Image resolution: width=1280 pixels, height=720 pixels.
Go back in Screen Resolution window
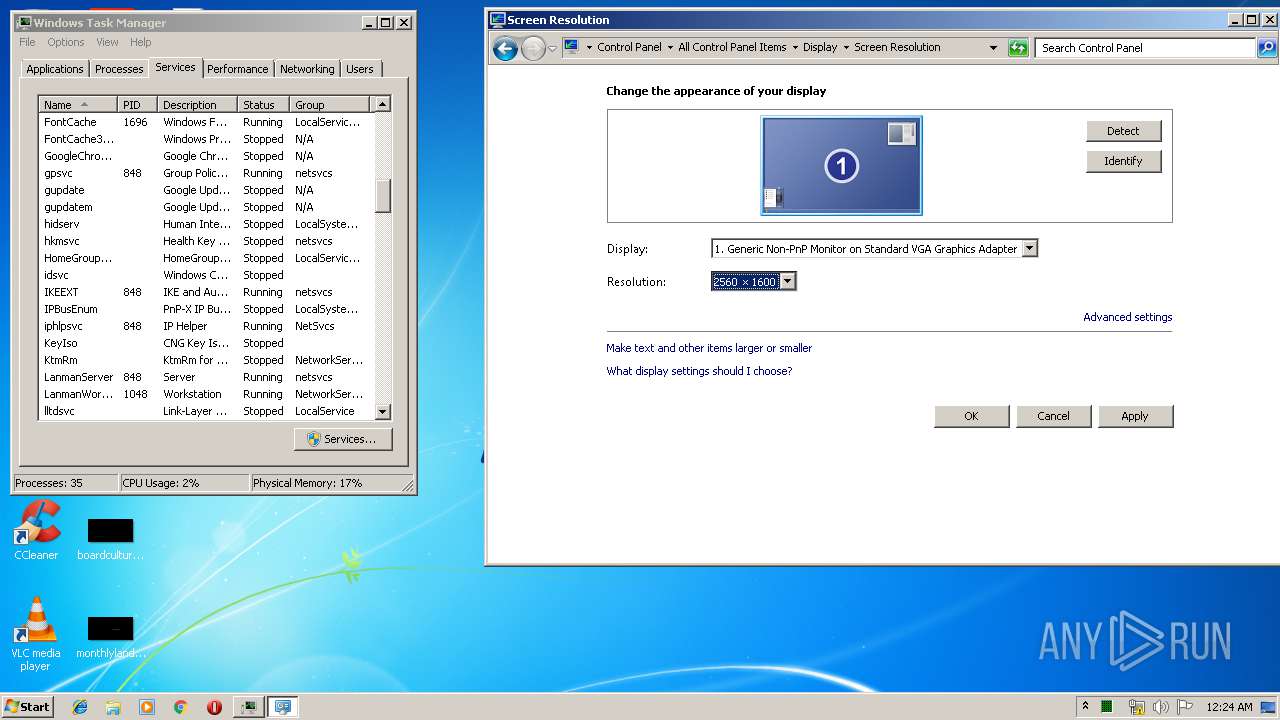(x=506, y=48)
